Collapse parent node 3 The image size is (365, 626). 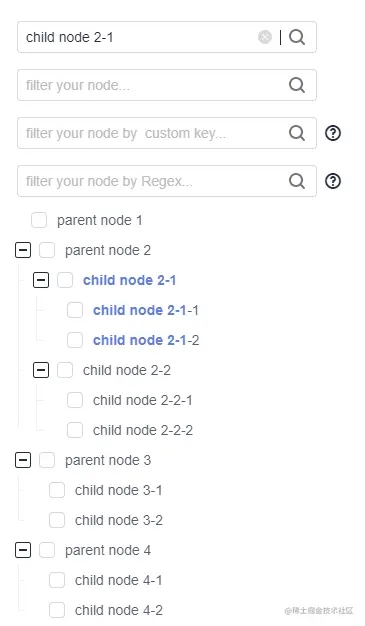(x=23, y=460)
